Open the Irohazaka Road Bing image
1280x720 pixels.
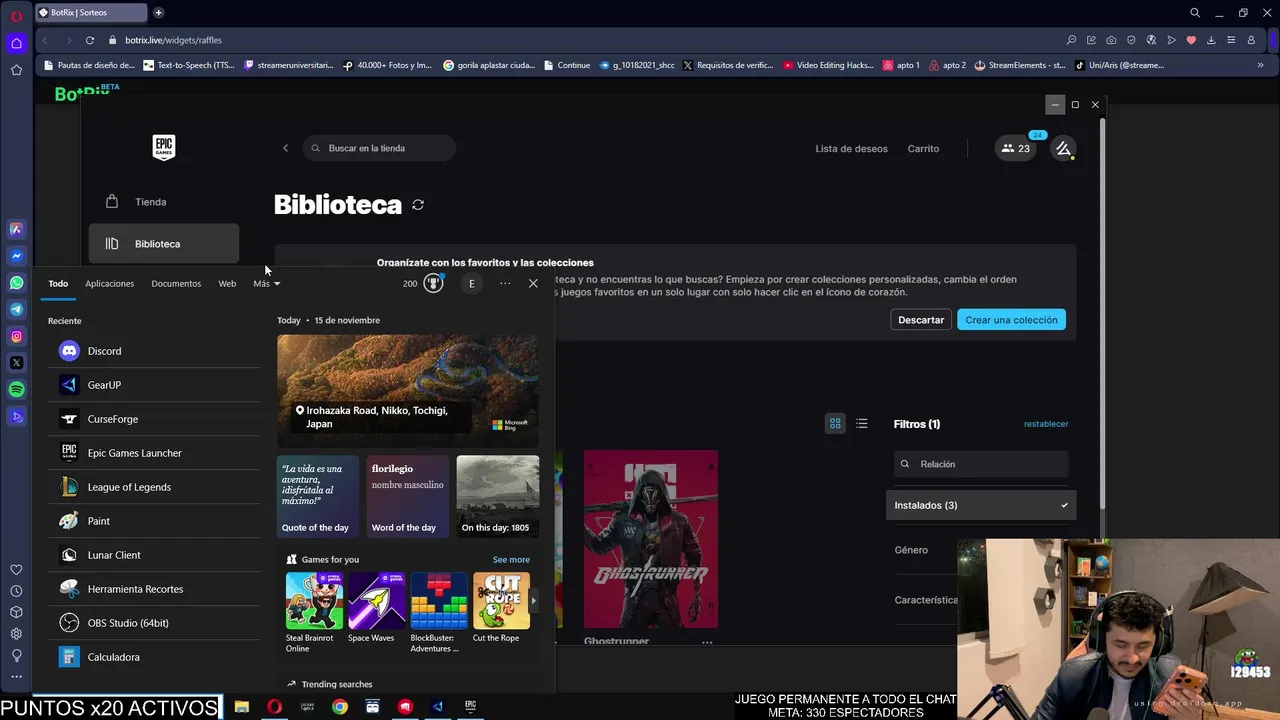pyautogui.click(x=408, y=391)
